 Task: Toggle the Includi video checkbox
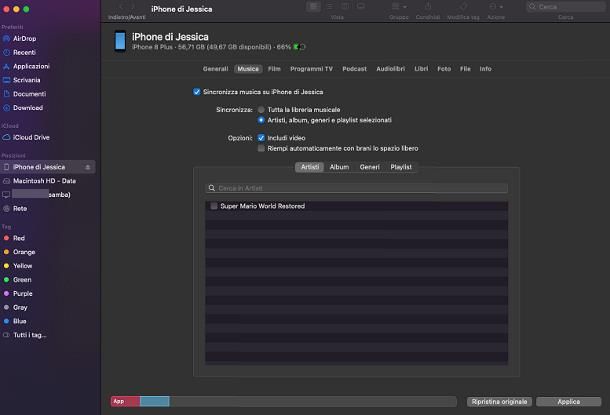[x=261, y=138]
